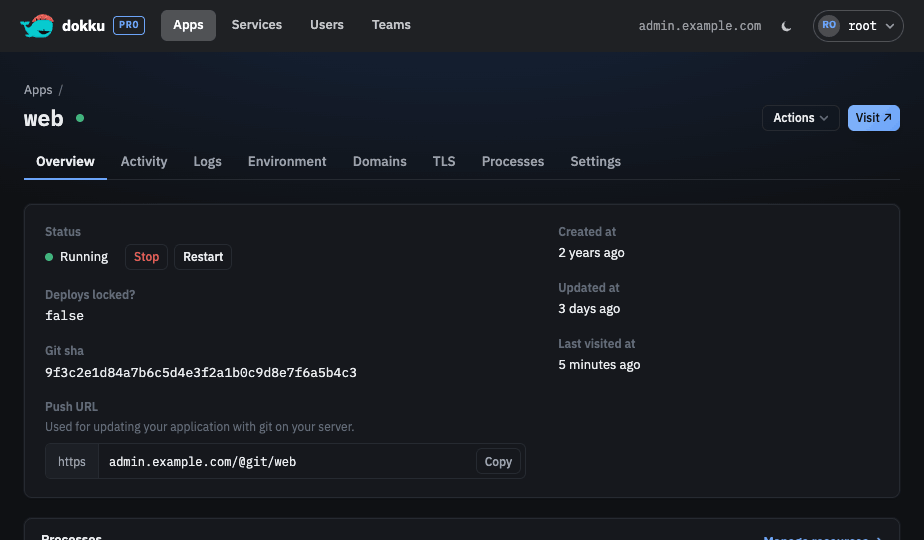Open the root user dropdown

[858, 25]
